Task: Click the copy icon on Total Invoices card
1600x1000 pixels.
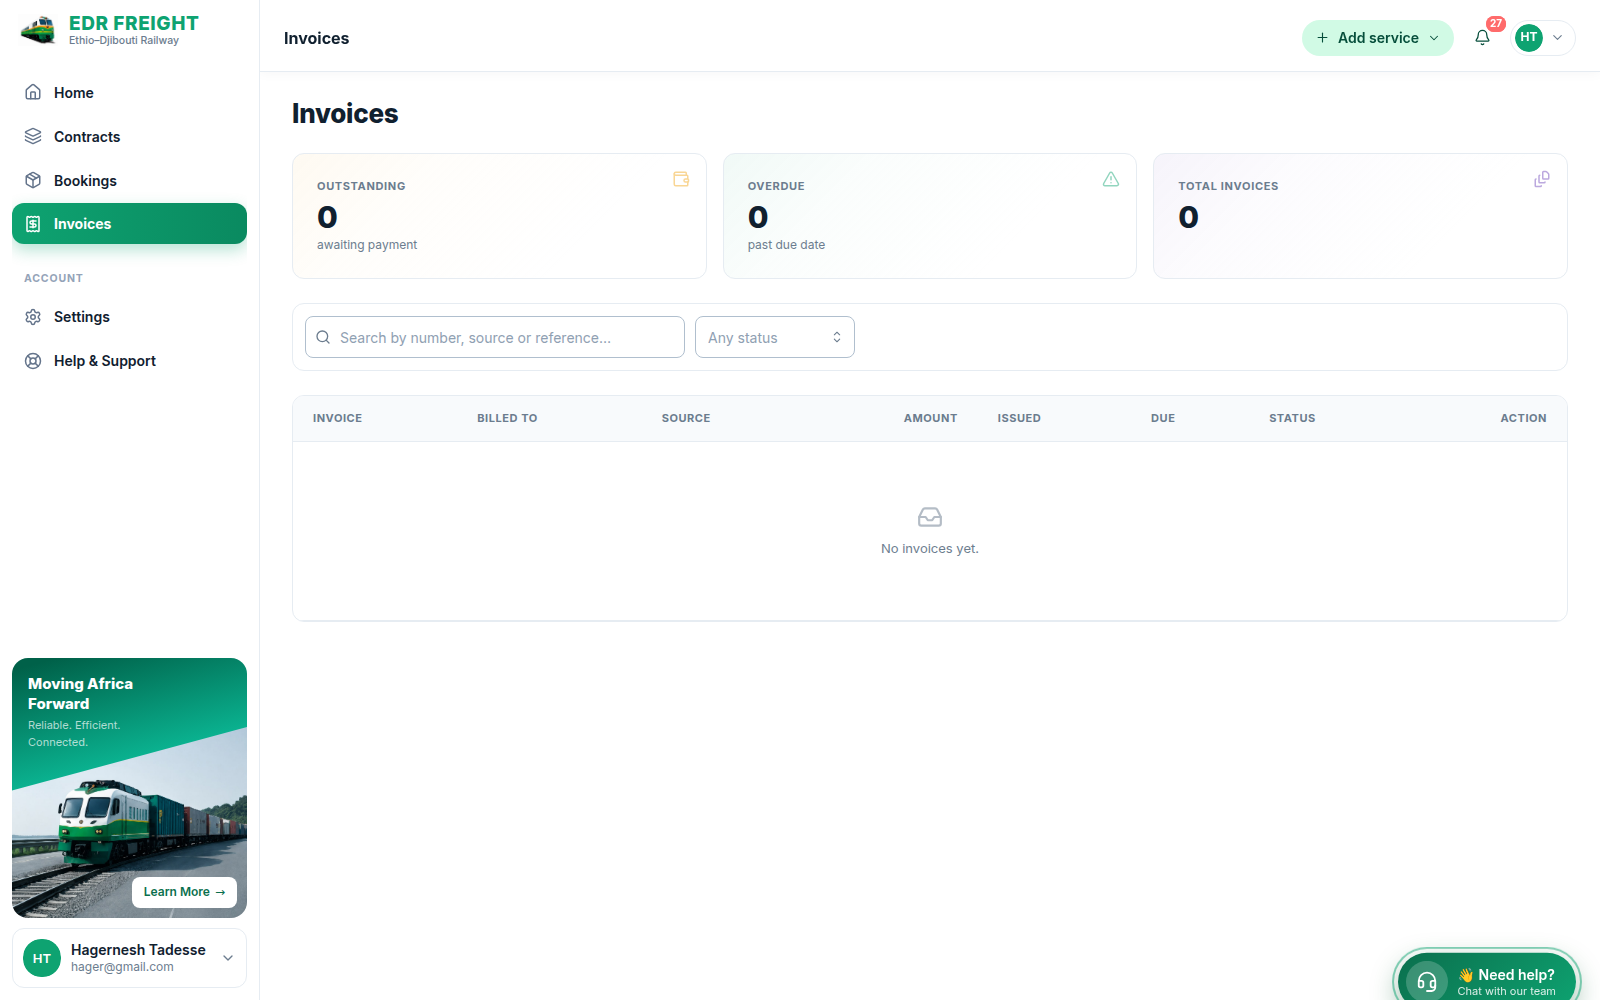Action: pos(1542,179)
